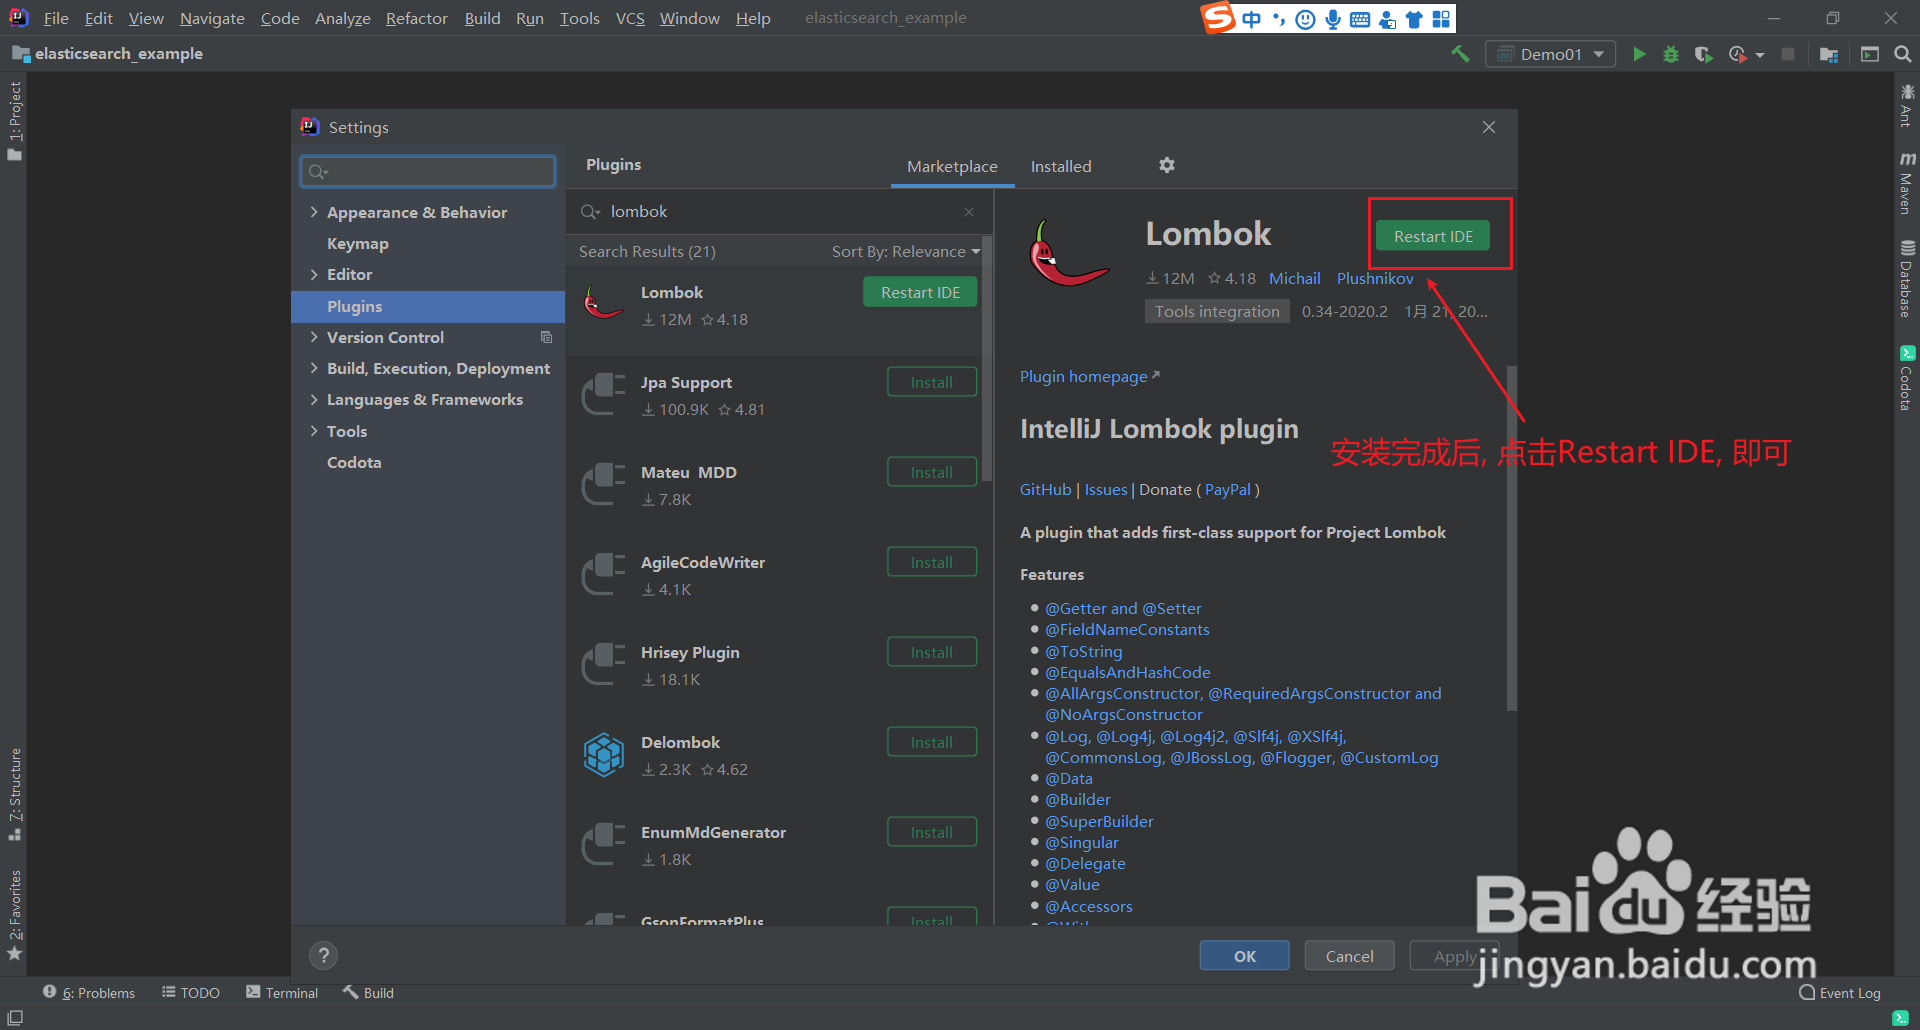Image resolution: width=1920 pixels, height=1030 pixels.
Task: Open the Codota side panel
Action: [1906, 378]
